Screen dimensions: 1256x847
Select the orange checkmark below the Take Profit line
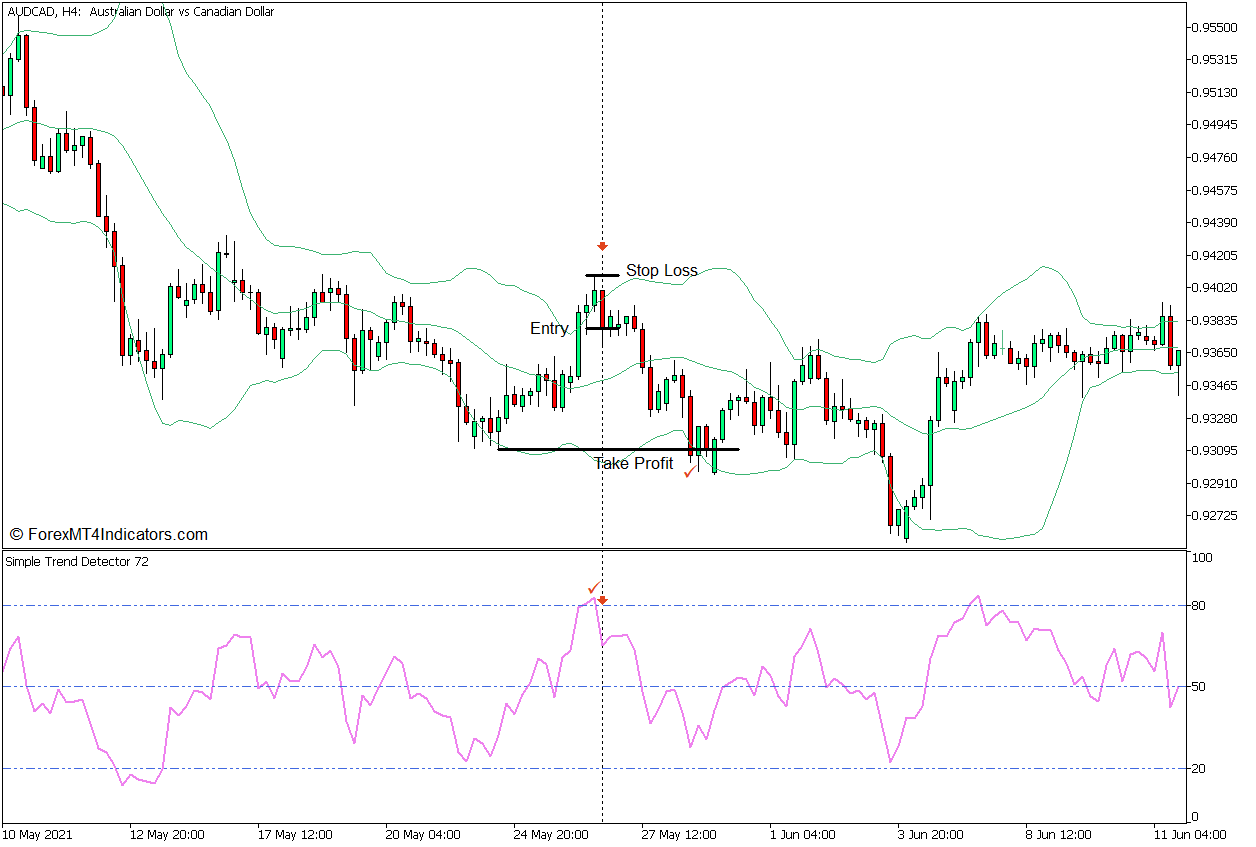(688, 472)
